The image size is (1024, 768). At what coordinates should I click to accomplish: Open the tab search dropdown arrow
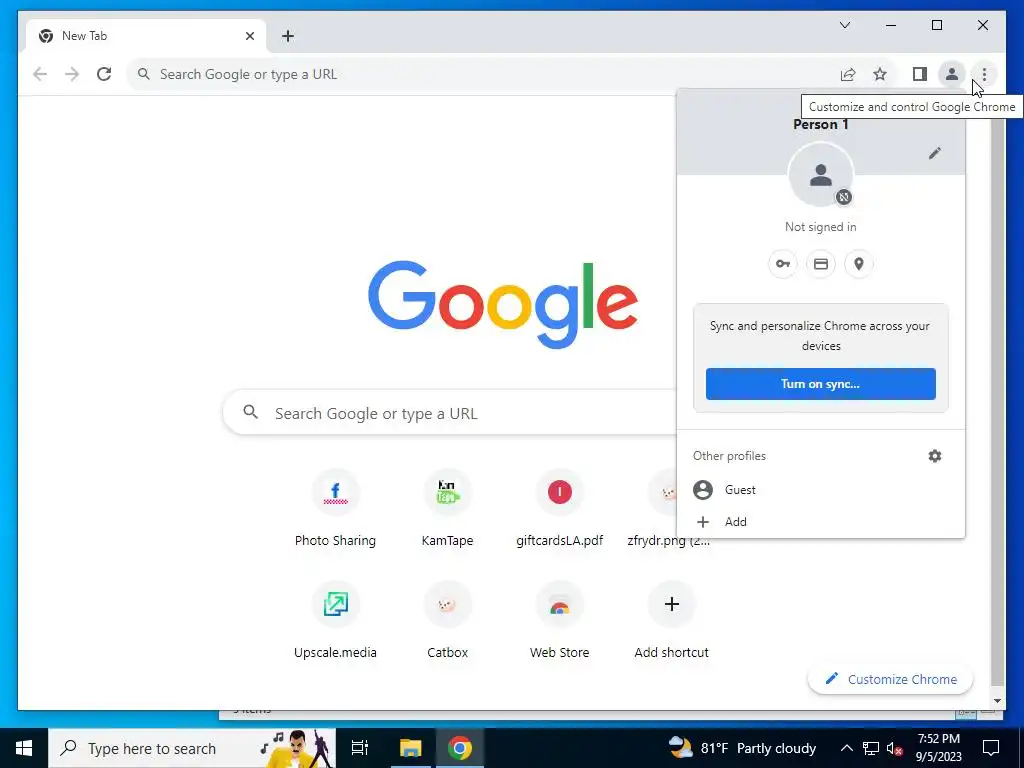pyautogui.click(x=844, y=25)
